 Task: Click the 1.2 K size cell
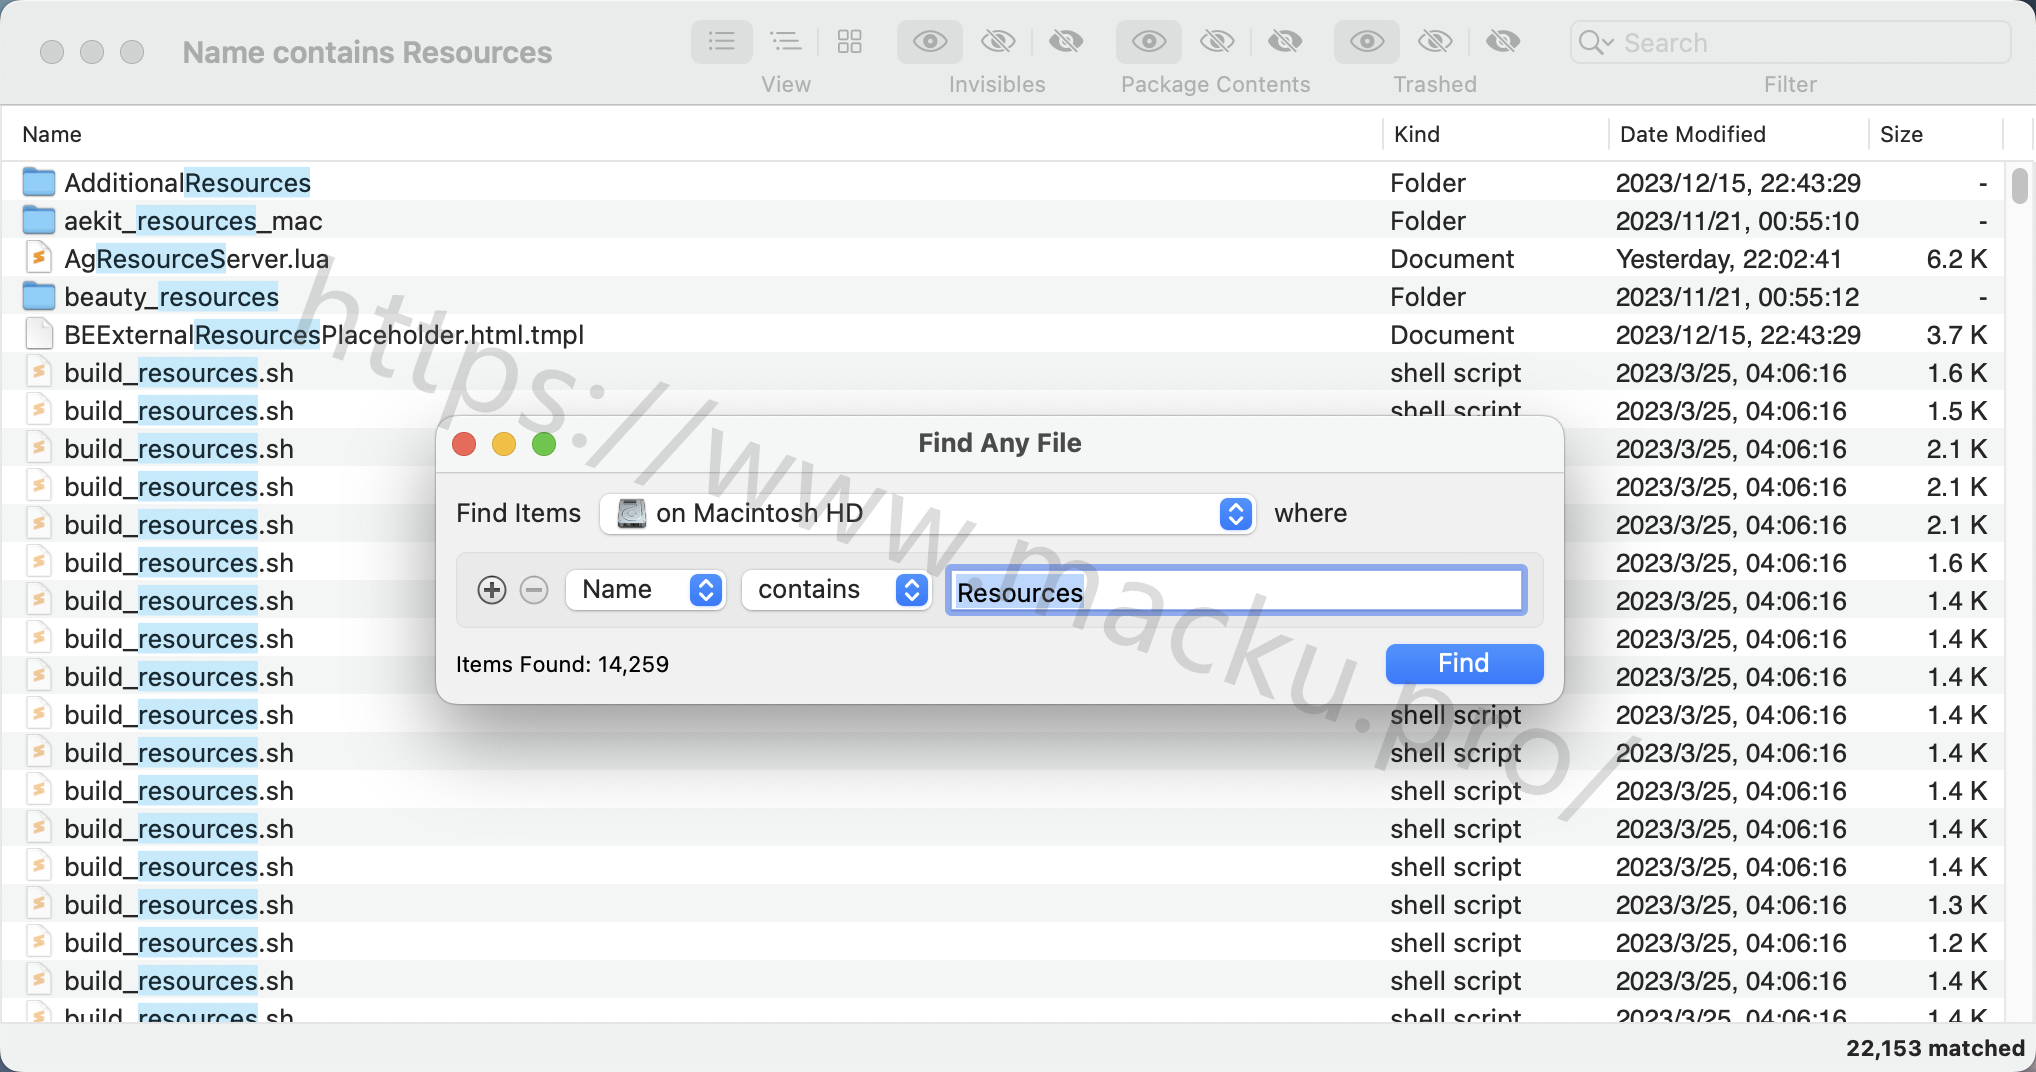click(x=1956, y=943)
